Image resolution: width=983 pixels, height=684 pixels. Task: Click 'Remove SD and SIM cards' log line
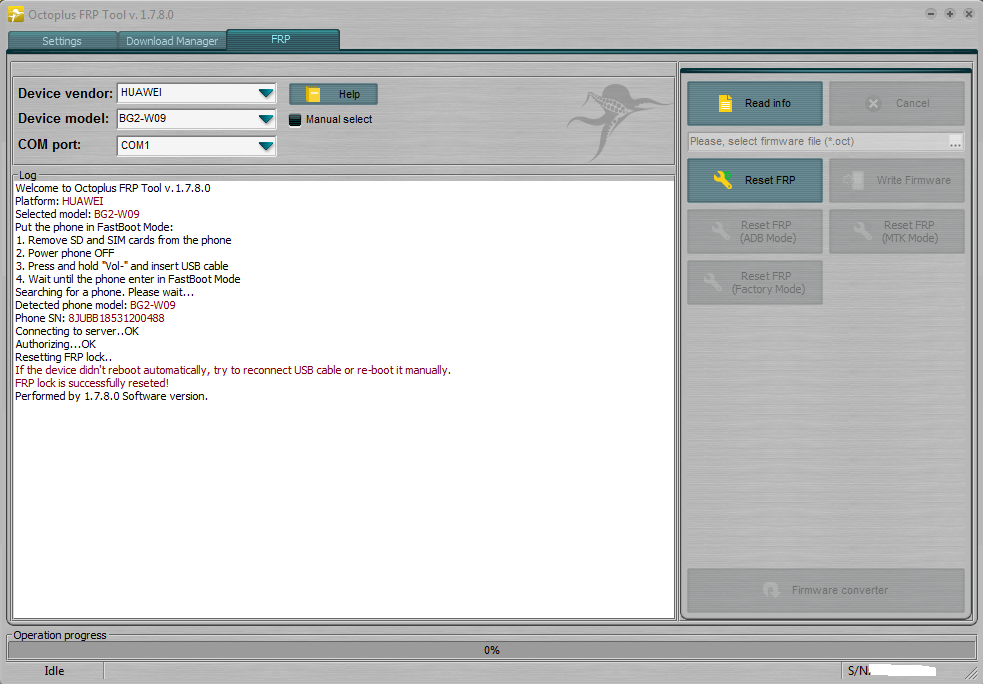coord(124,240)
